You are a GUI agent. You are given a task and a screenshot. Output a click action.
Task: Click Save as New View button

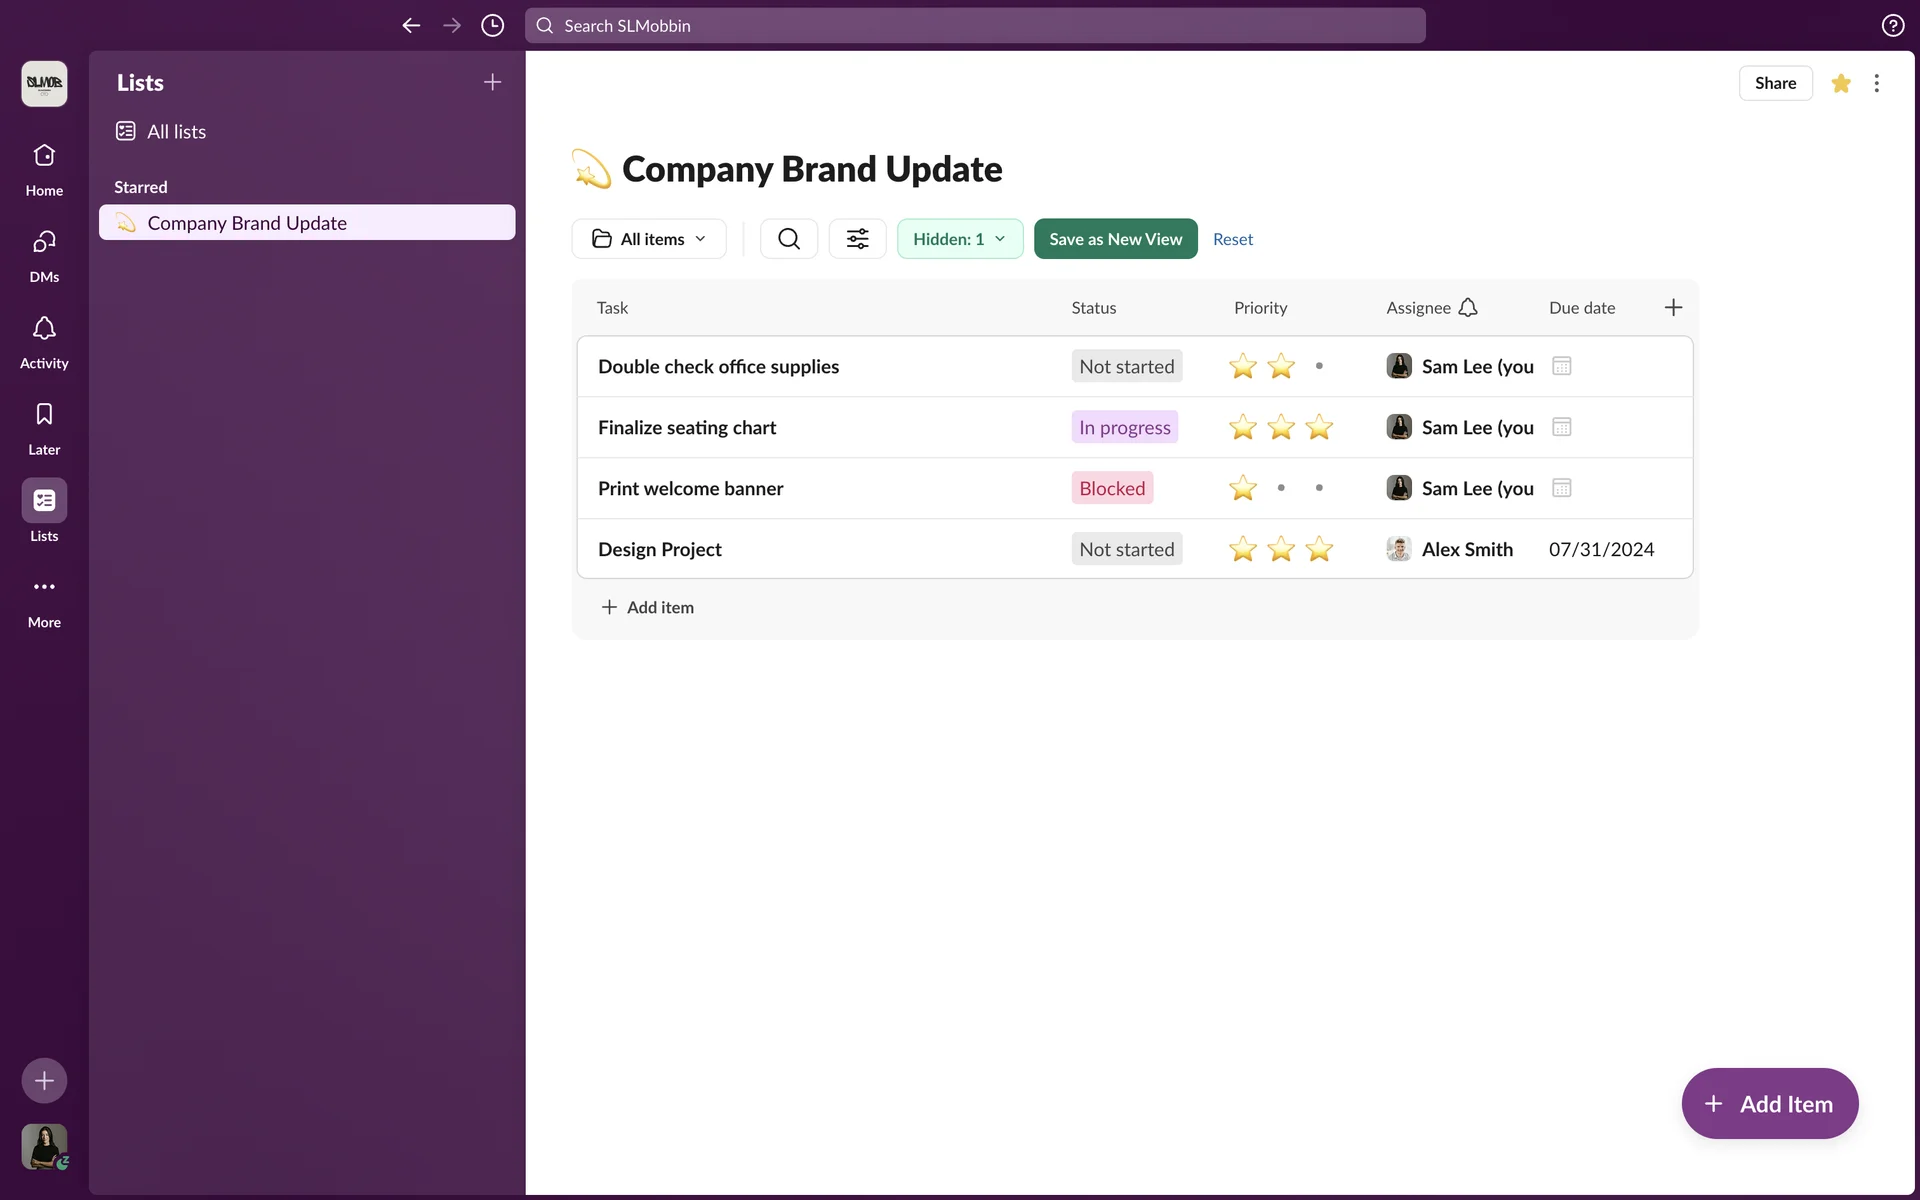[x=1115, y=239]
